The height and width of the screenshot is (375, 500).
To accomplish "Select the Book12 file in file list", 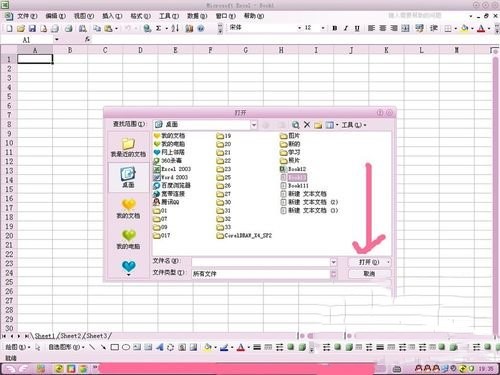I will point(293,169).
